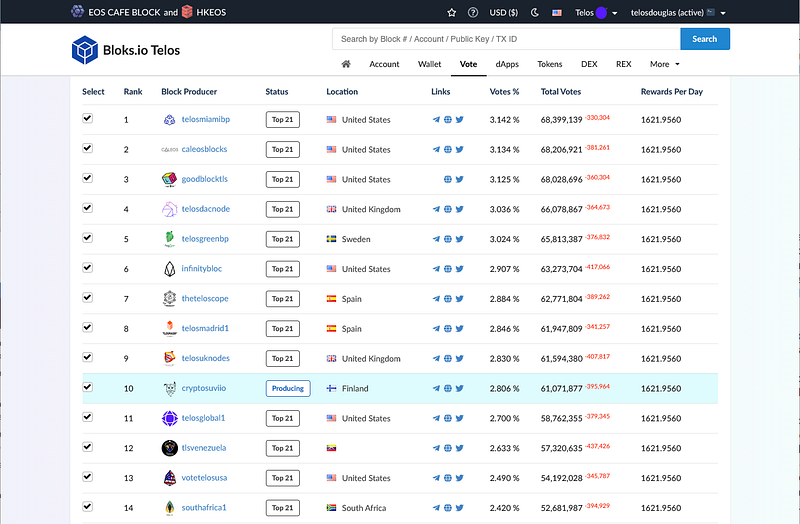Click the EOS Cafe Block sponsor logo
This screenshot has height=524, width=800.
point(78,11)
